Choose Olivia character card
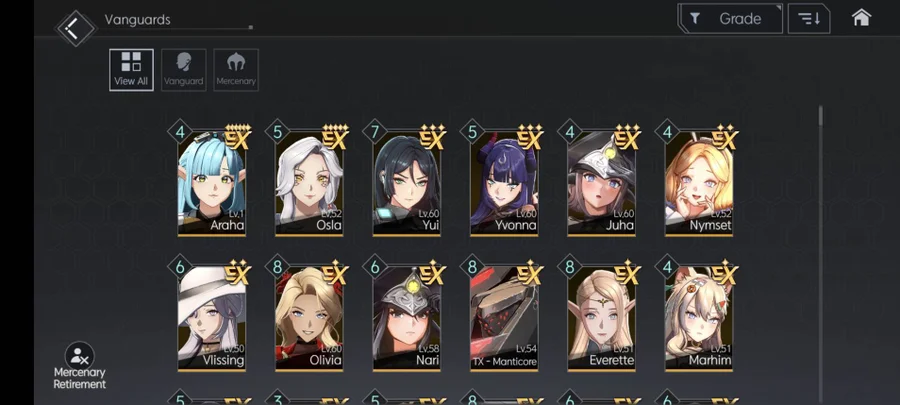The height and width of the screenshot is (405, 900). click(309, 317)
